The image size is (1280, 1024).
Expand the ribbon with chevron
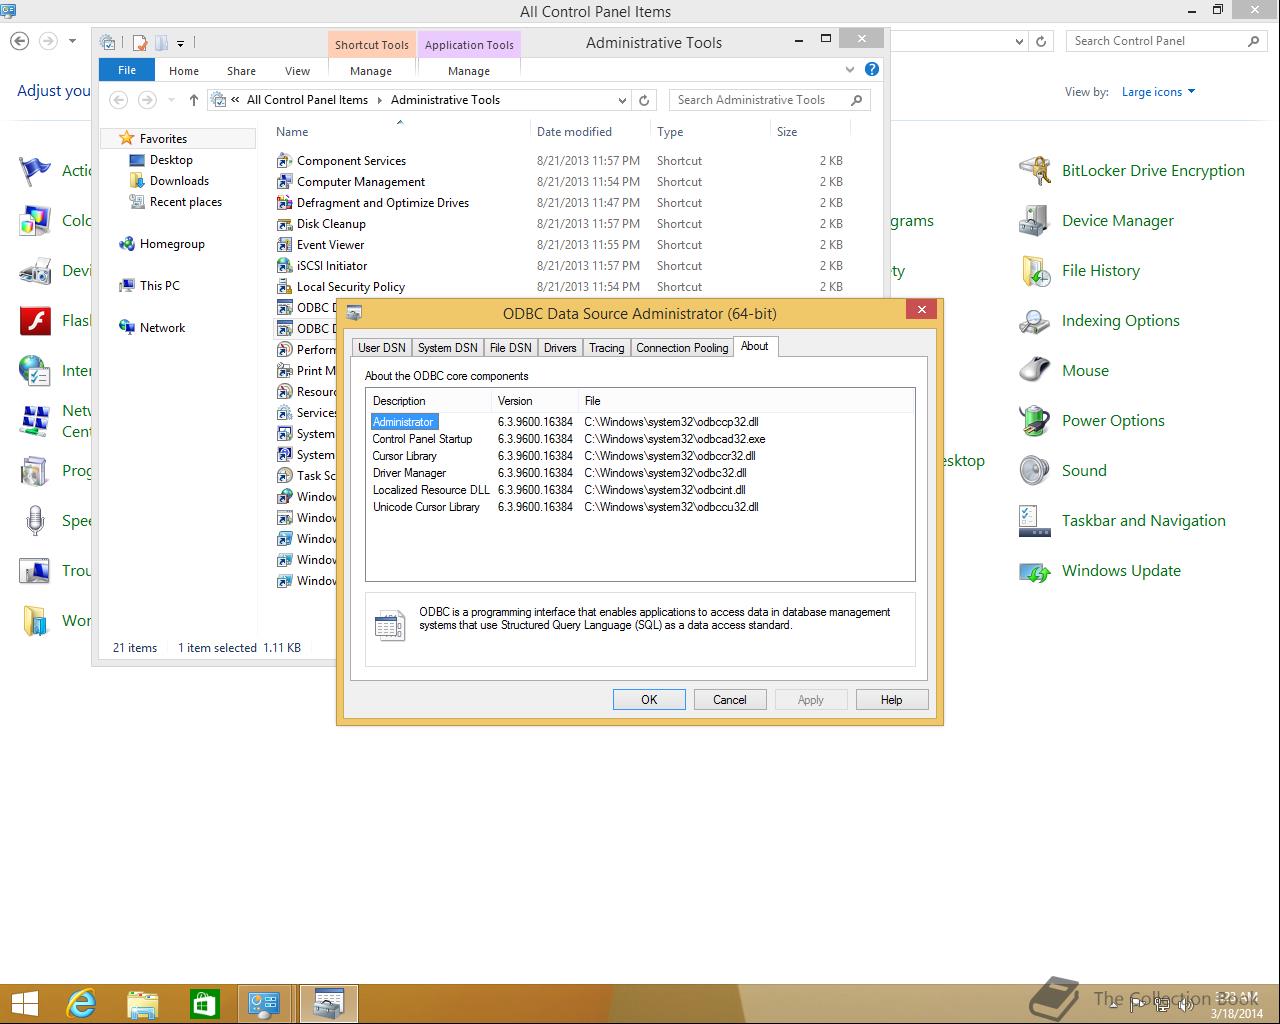pos(850,69)
